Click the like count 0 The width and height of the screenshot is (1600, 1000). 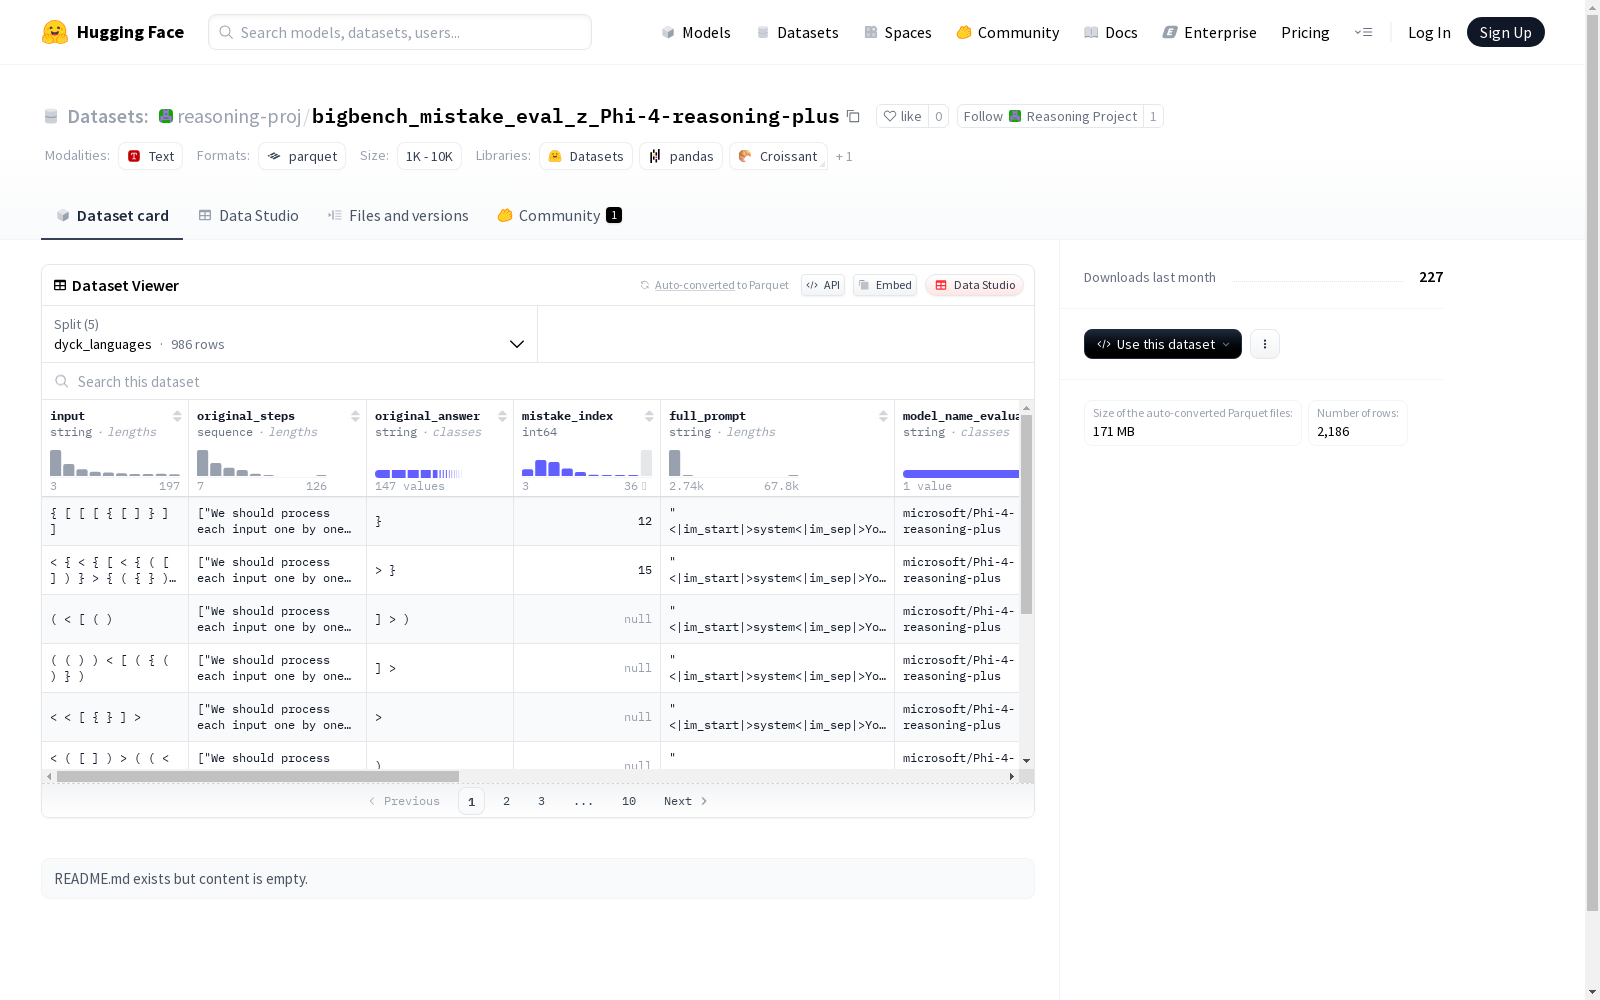(938, 116)
